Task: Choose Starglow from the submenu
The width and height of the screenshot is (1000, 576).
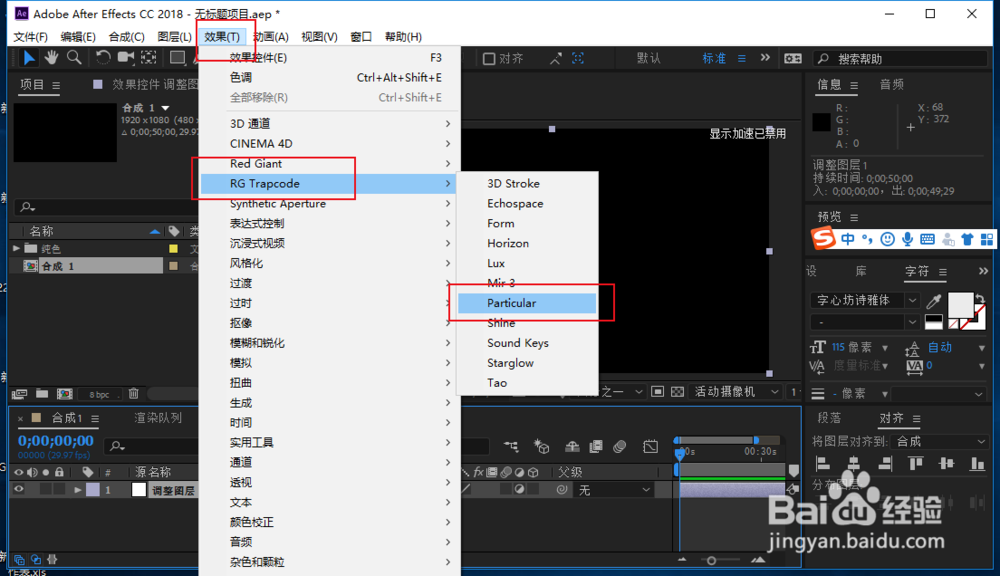Action: pyautogui.click(x=527, y=363)
